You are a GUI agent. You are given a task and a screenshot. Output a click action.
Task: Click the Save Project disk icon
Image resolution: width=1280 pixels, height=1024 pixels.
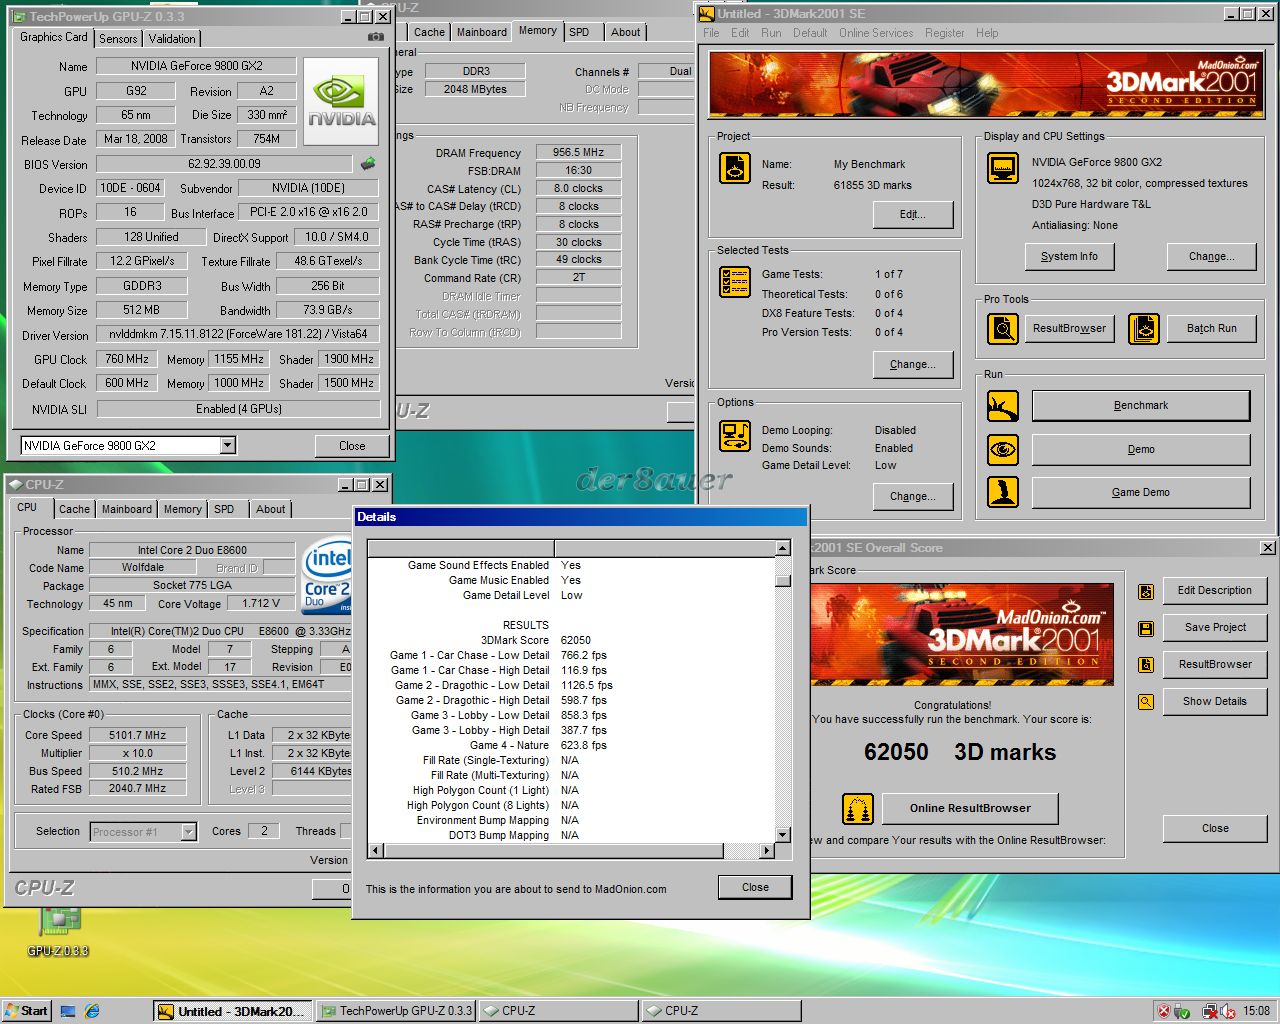1146,629
